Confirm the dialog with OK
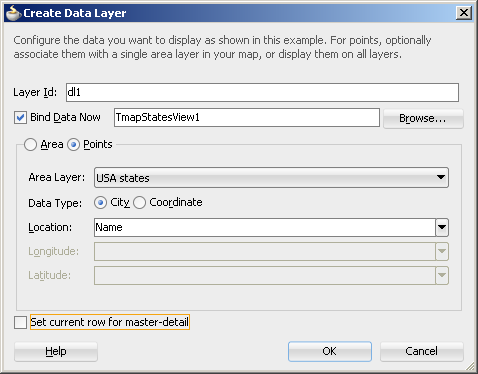 [330, 351]
